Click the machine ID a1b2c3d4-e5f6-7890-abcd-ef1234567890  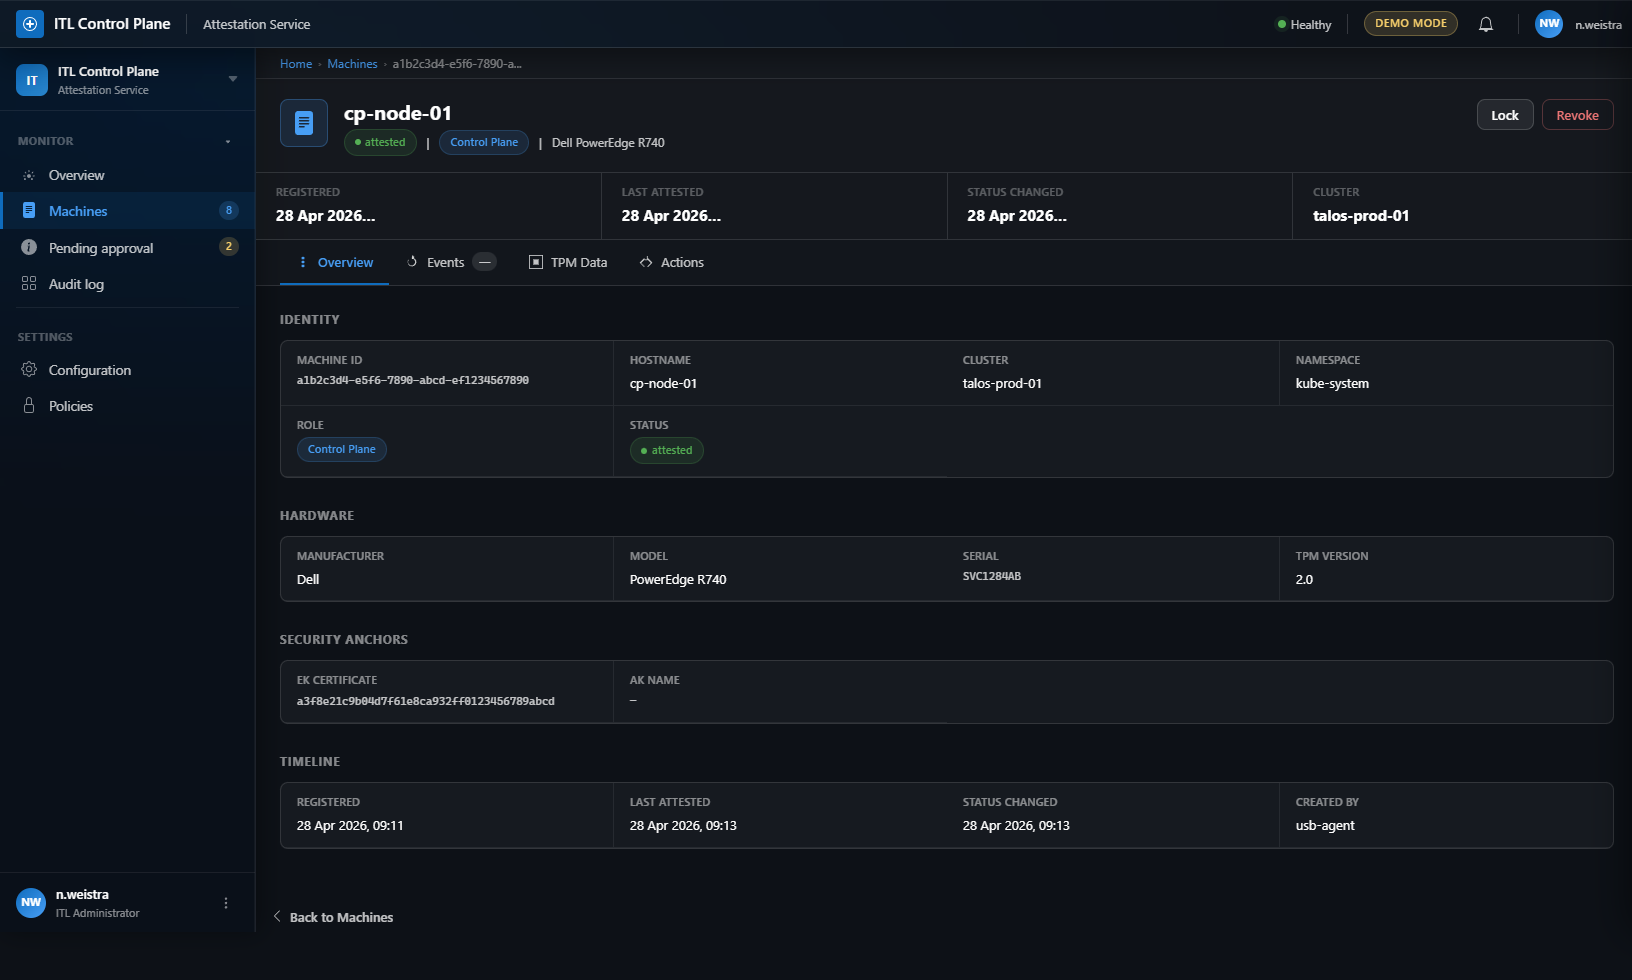pos(413,380)
